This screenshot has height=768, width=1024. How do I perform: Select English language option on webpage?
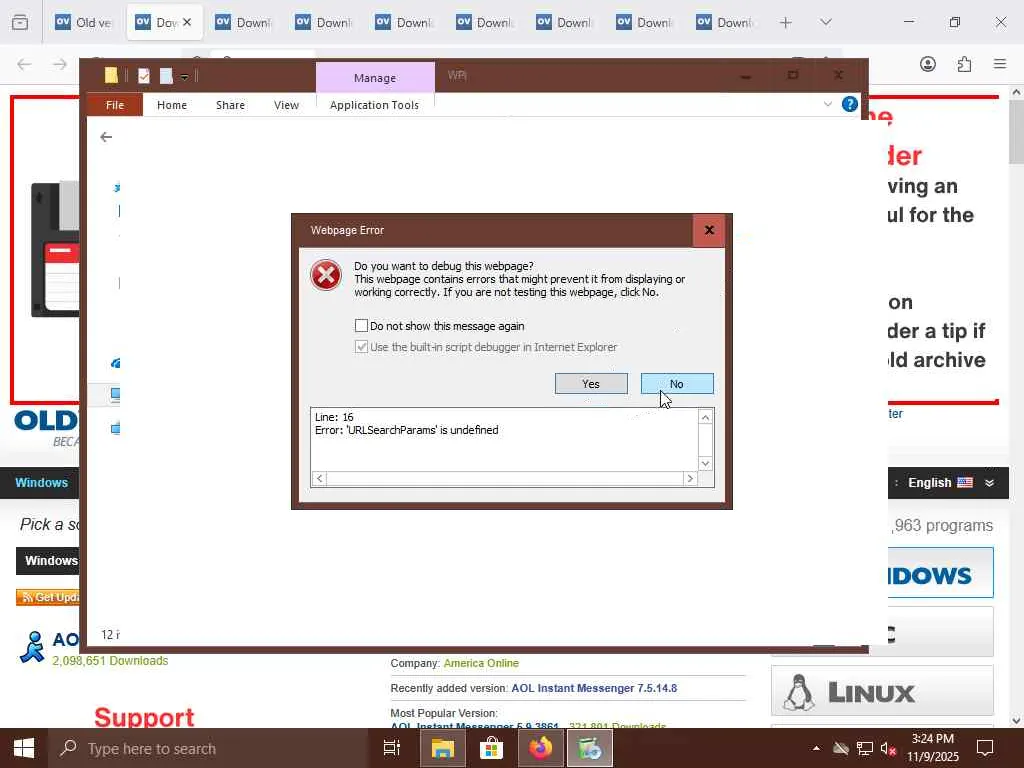click(x=940, y=483)
